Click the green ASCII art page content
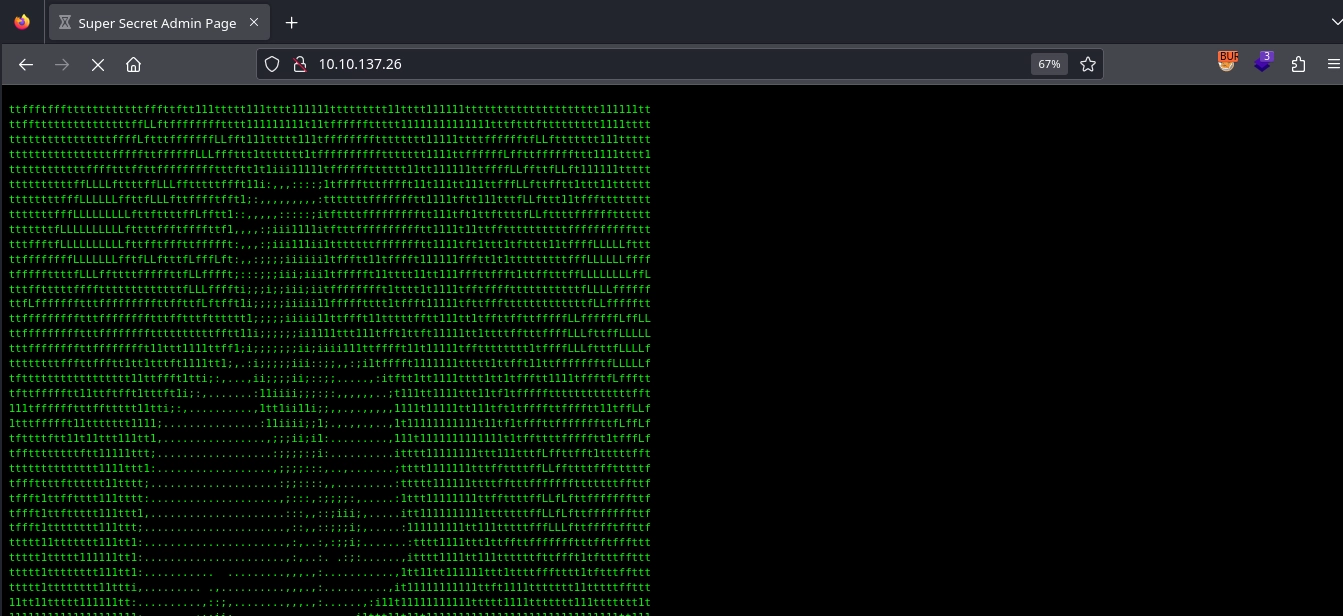1343x616 pixels. [x=330, y=350]
